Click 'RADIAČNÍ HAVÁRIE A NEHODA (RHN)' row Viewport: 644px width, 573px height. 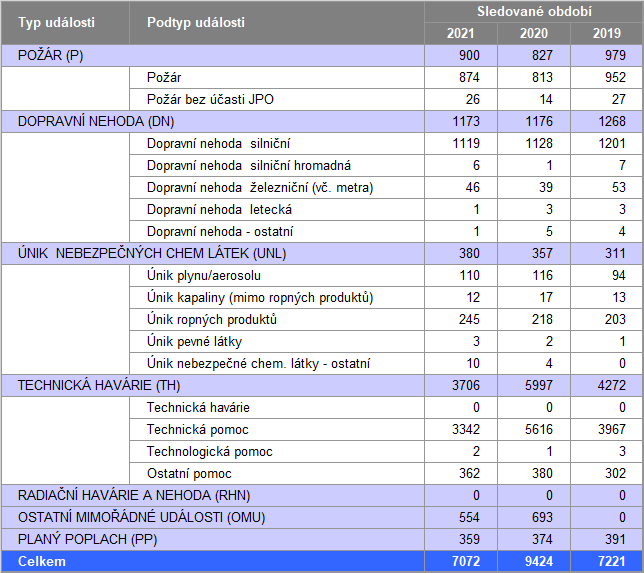tap(134, 496)
